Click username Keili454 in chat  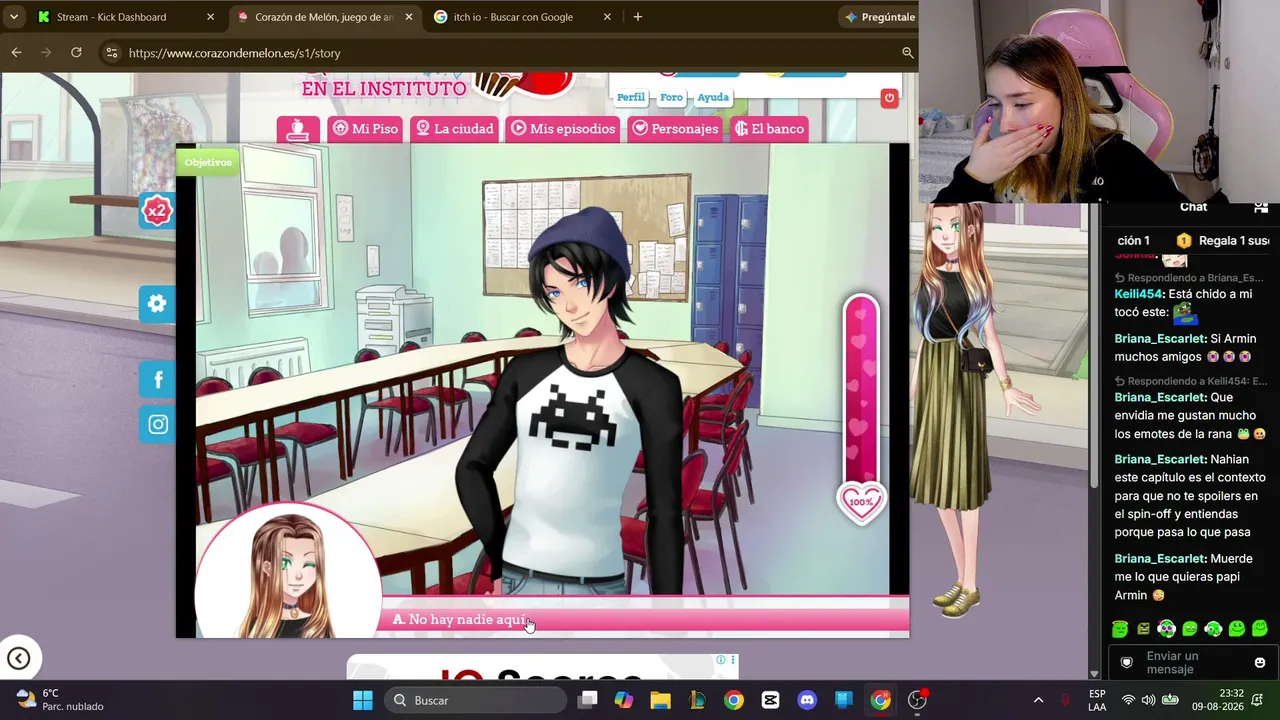(1139, 294)
